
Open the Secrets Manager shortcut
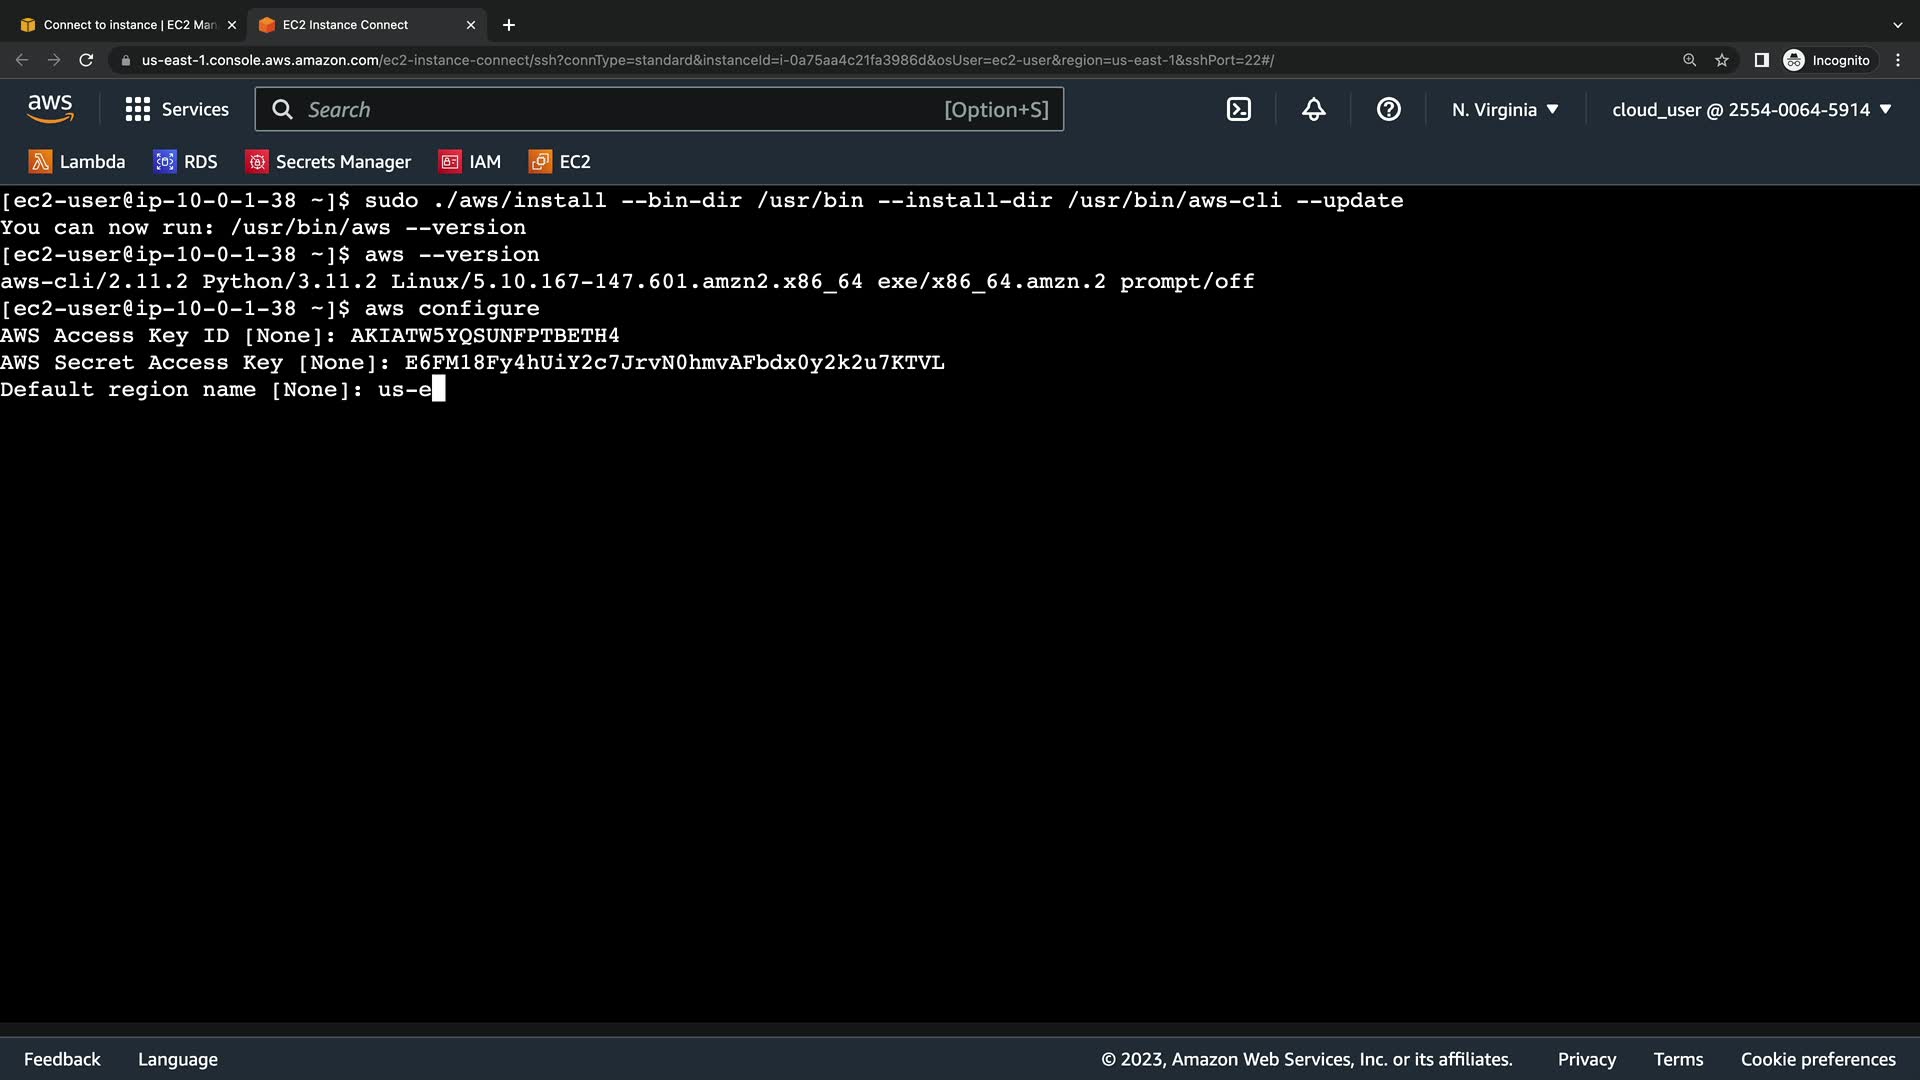[x=328, y=162]
